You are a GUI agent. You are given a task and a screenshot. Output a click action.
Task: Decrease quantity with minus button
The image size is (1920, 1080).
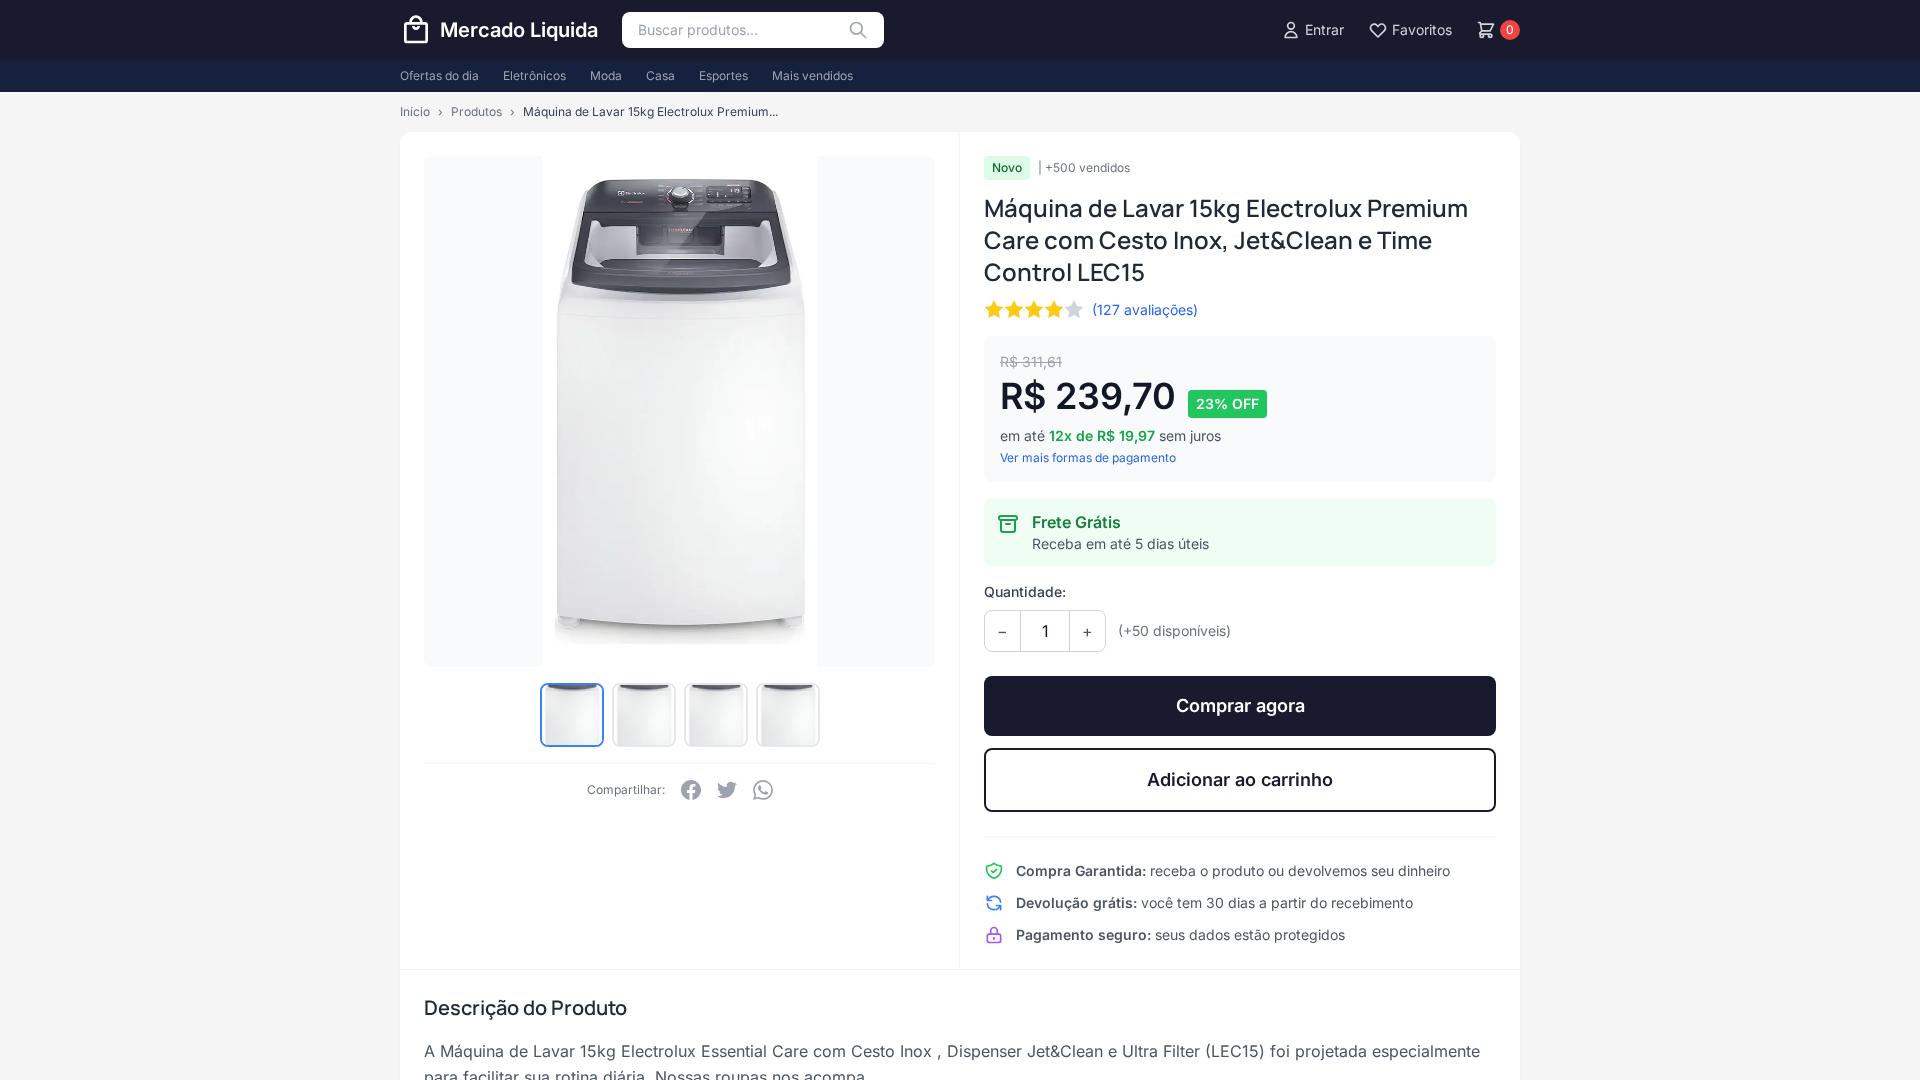pyautogui.click(x=1002, y=631)
